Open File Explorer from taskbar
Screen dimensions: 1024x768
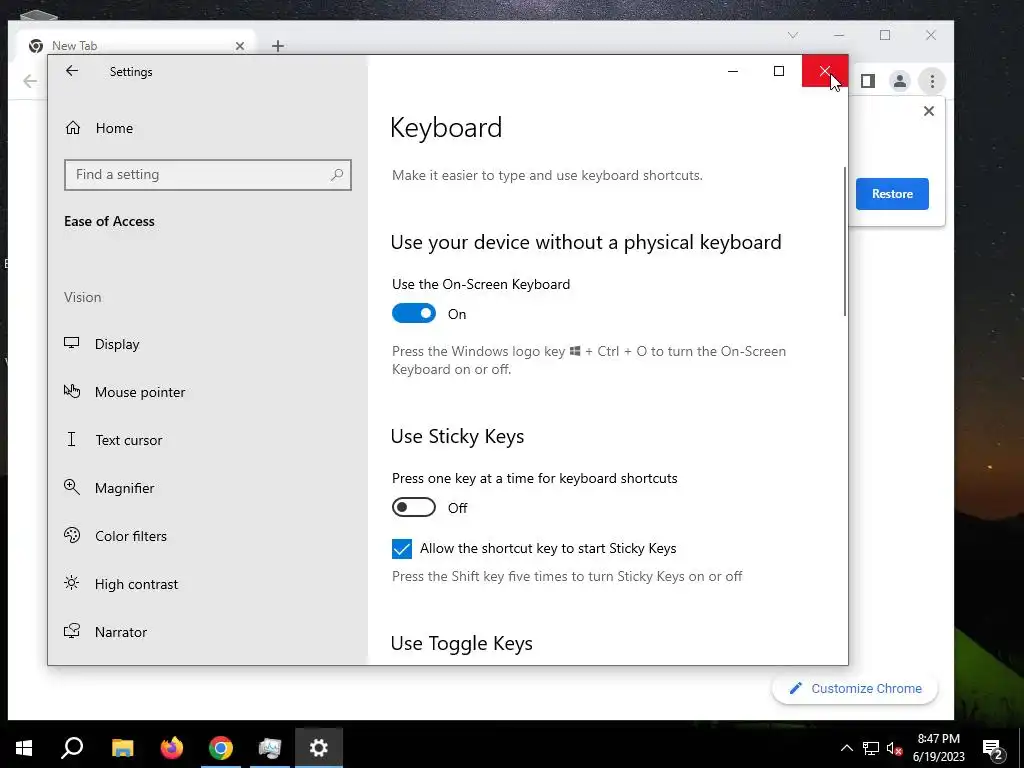[122, 748]
